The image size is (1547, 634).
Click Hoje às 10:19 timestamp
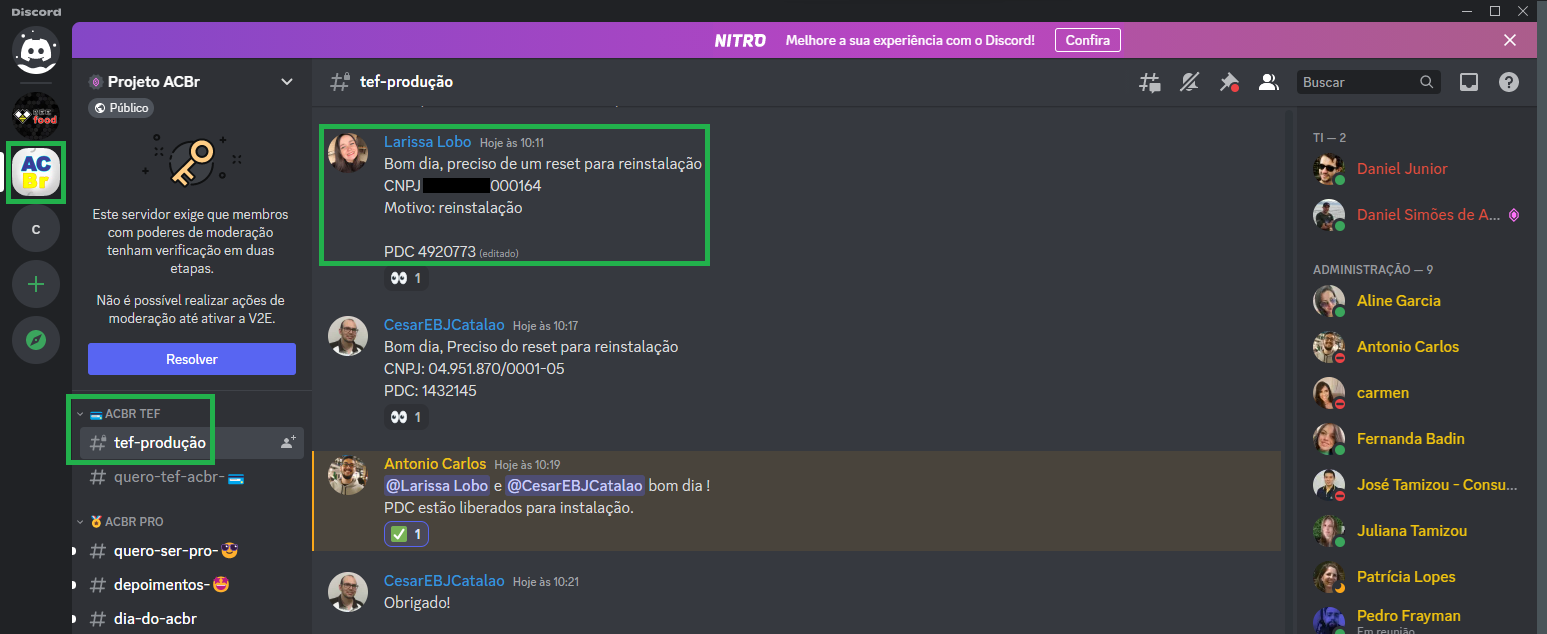527,465
